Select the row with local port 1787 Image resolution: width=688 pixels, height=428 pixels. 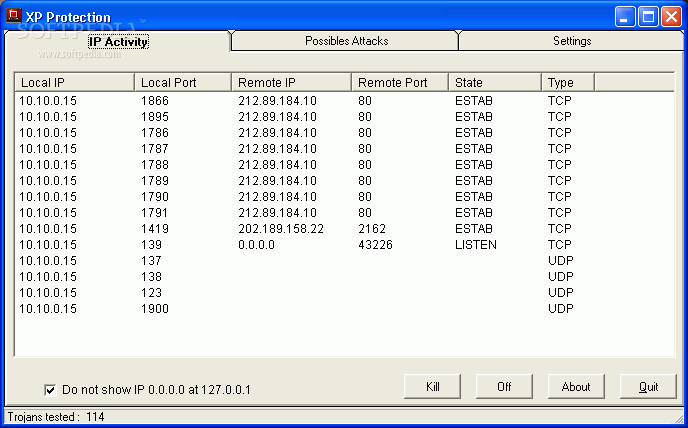344,149
